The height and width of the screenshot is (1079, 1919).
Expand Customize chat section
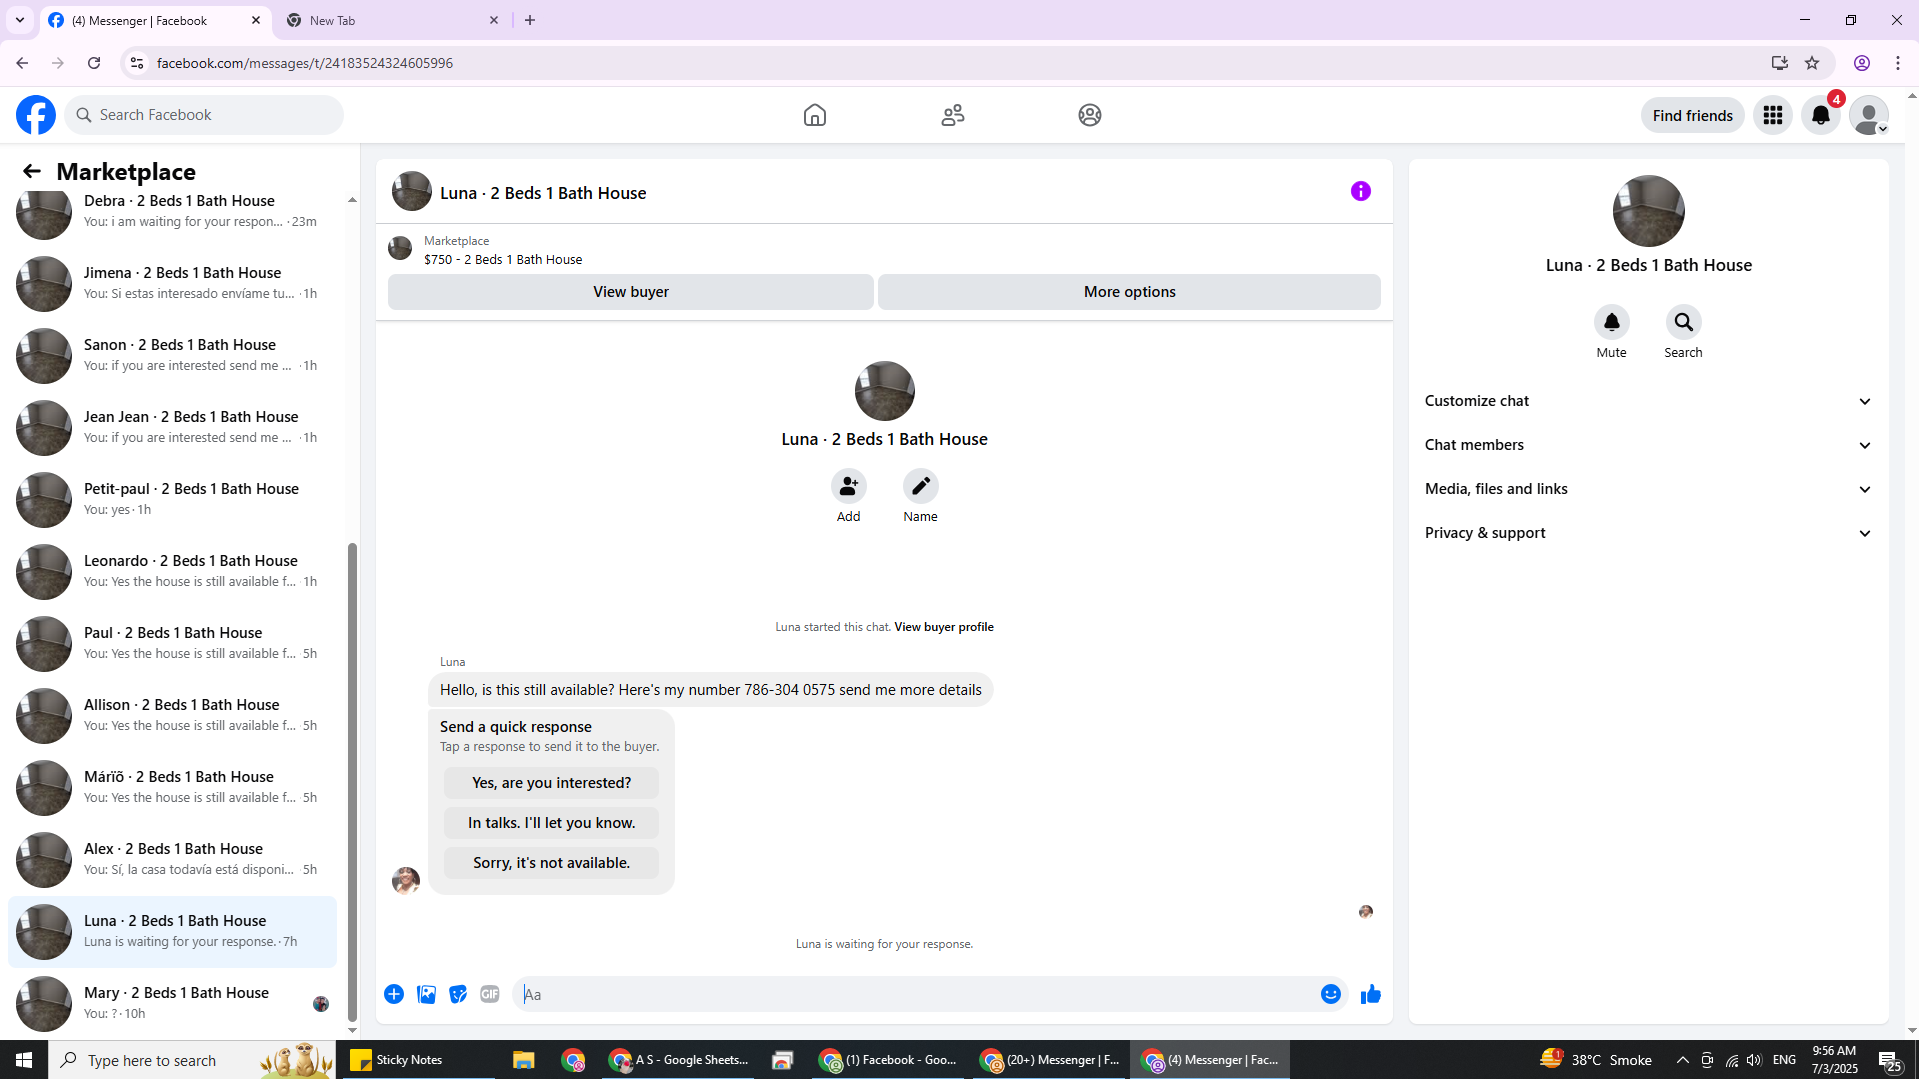(1648, 401)
